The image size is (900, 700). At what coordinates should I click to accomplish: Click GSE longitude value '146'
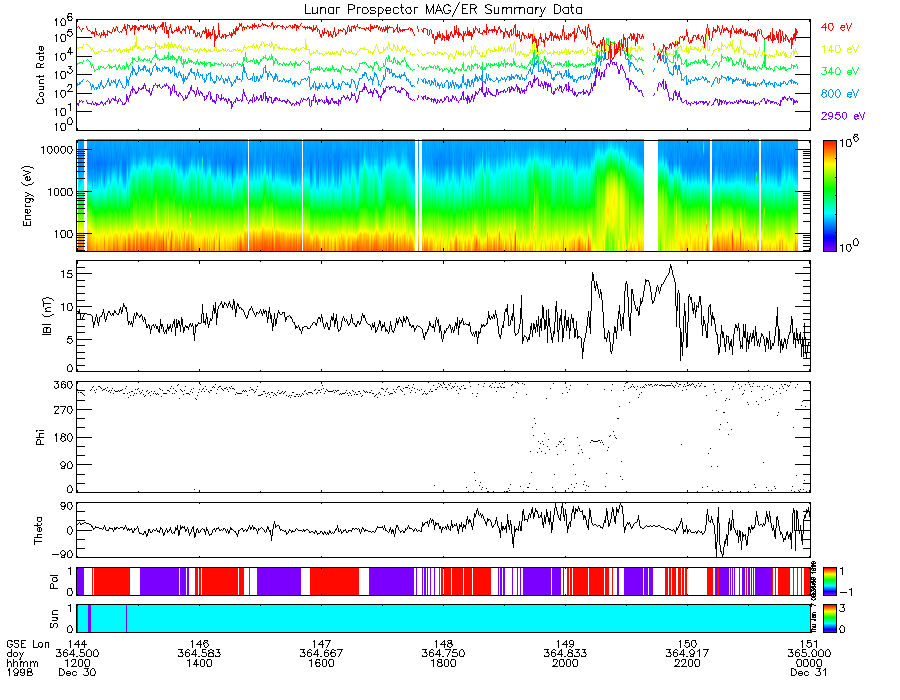(x=199, y=644)
